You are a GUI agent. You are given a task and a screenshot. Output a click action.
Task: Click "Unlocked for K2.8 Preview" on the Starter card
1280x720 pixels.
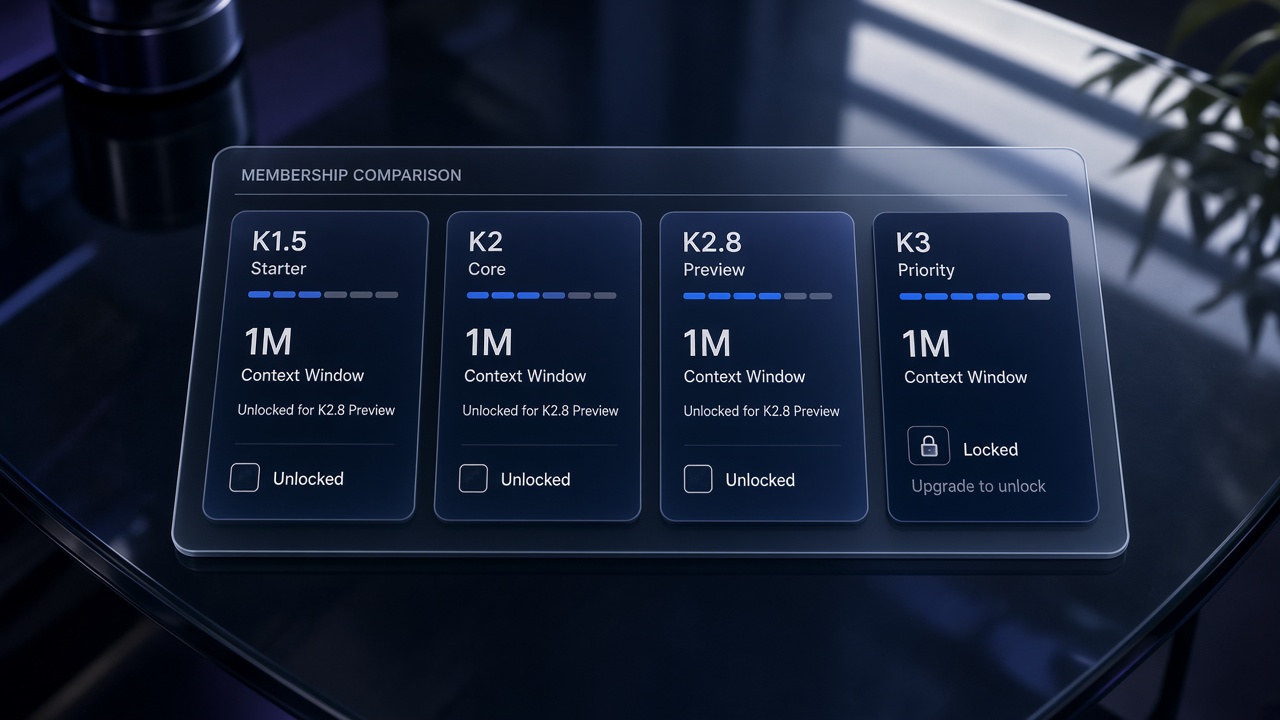coord(316,410)
